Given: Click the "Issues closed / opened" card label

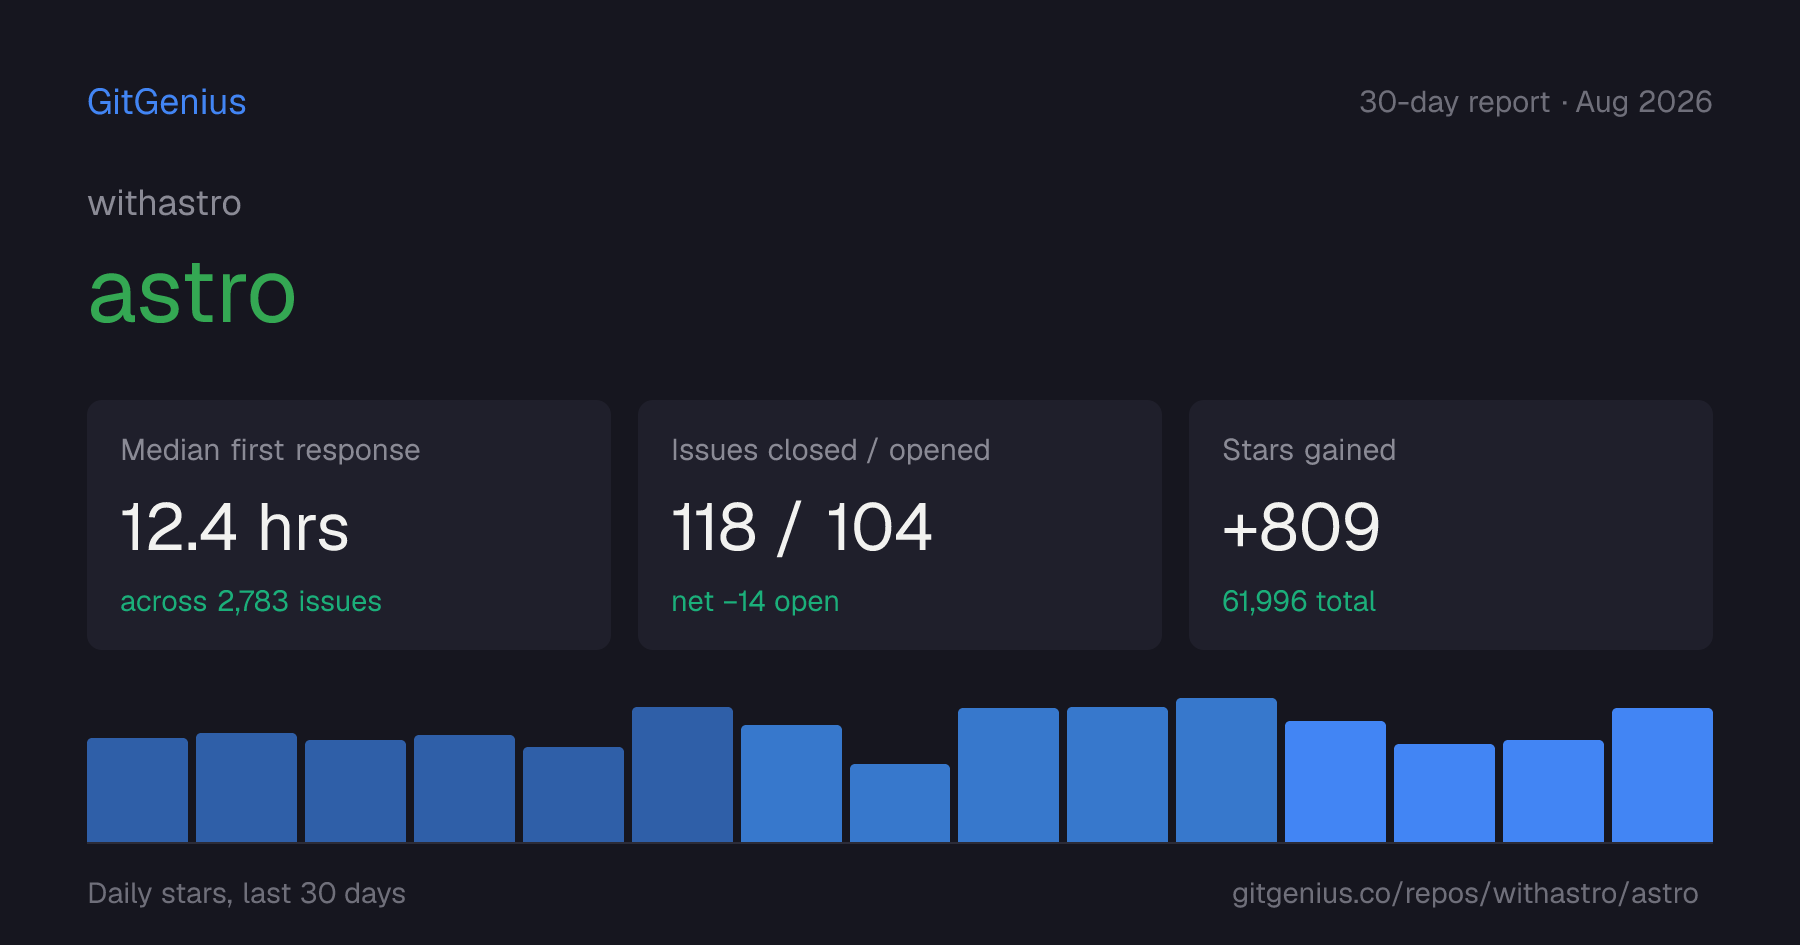Looking at the screenshot, I should click(x=830, y=450).
